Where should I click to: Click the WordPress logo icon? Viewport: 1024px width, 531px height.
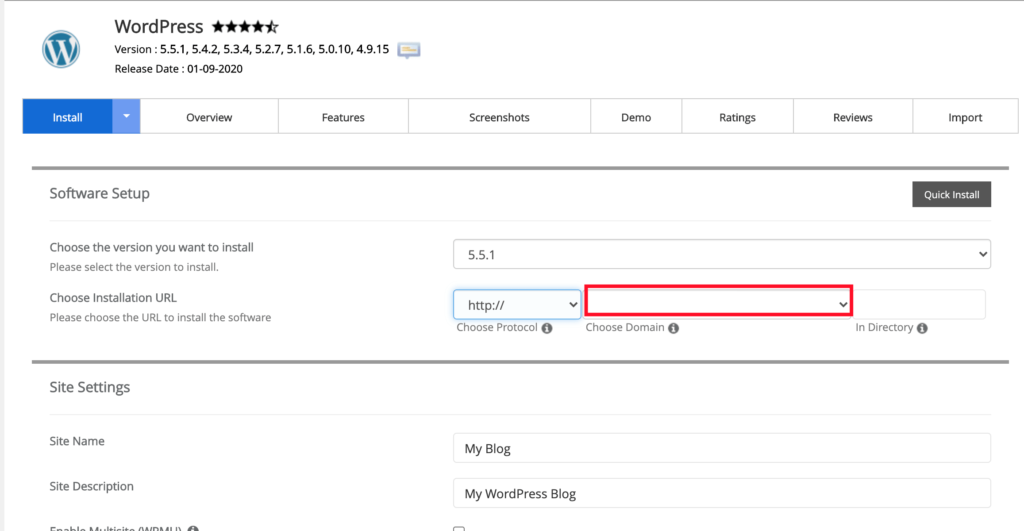61,49
